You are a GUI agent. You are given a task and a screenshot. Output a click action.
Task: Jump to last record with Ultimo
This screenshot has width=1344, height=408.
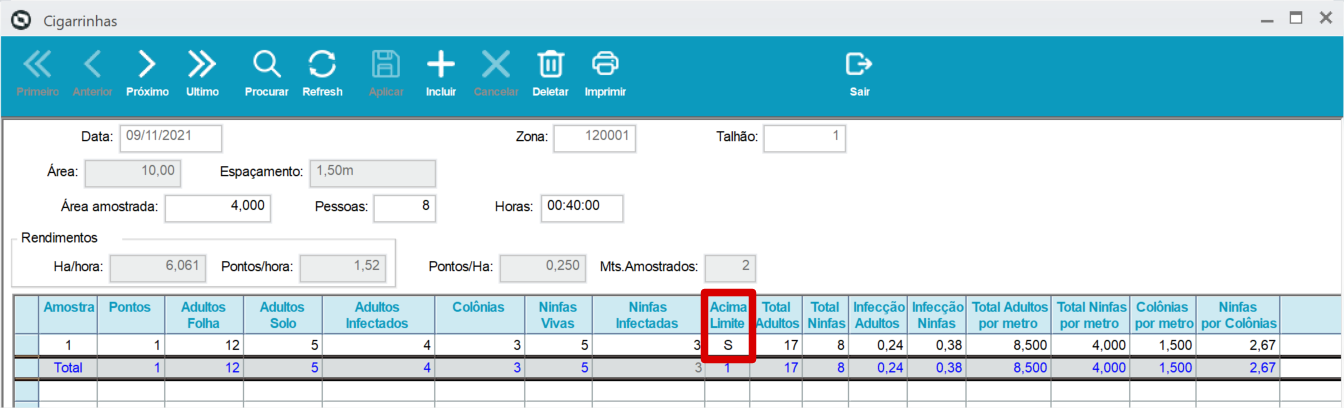point(202,73)
